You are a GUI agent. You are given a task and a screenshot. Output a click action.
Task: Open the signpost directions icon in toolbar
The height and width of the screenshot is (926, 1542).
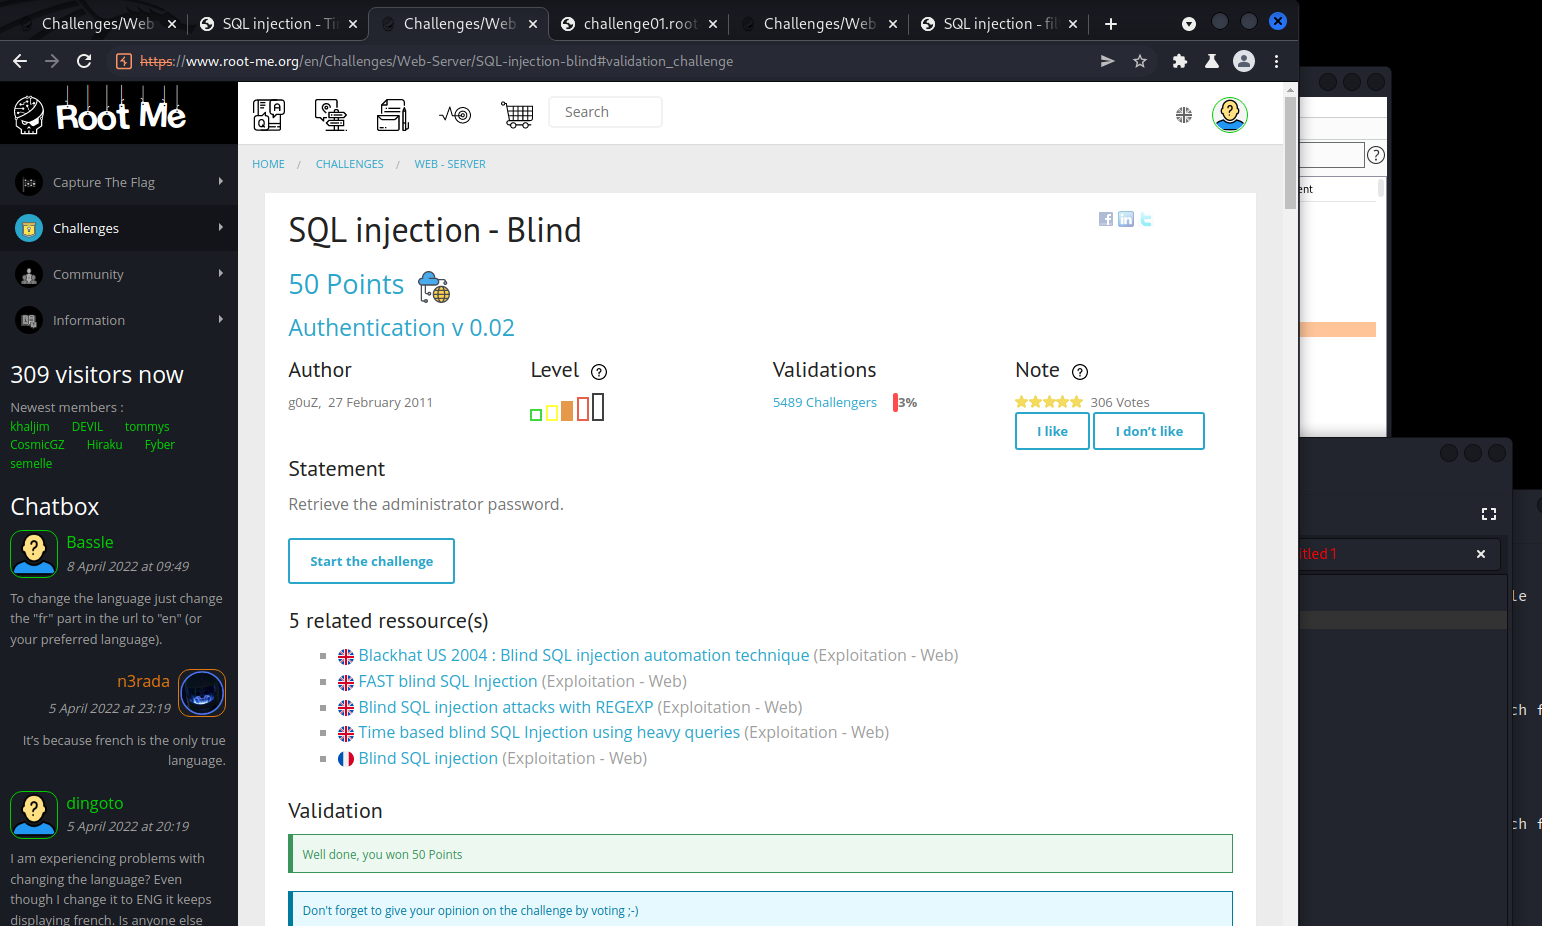pos(331,115)
